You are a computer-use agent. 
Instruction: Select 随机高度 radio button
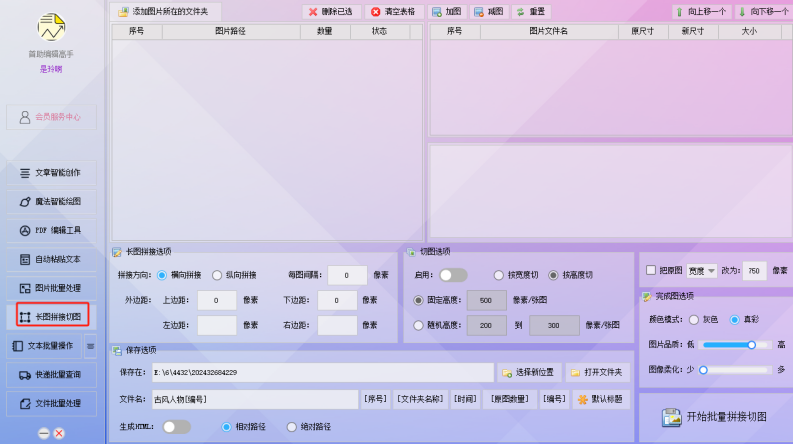pos(418,325)
